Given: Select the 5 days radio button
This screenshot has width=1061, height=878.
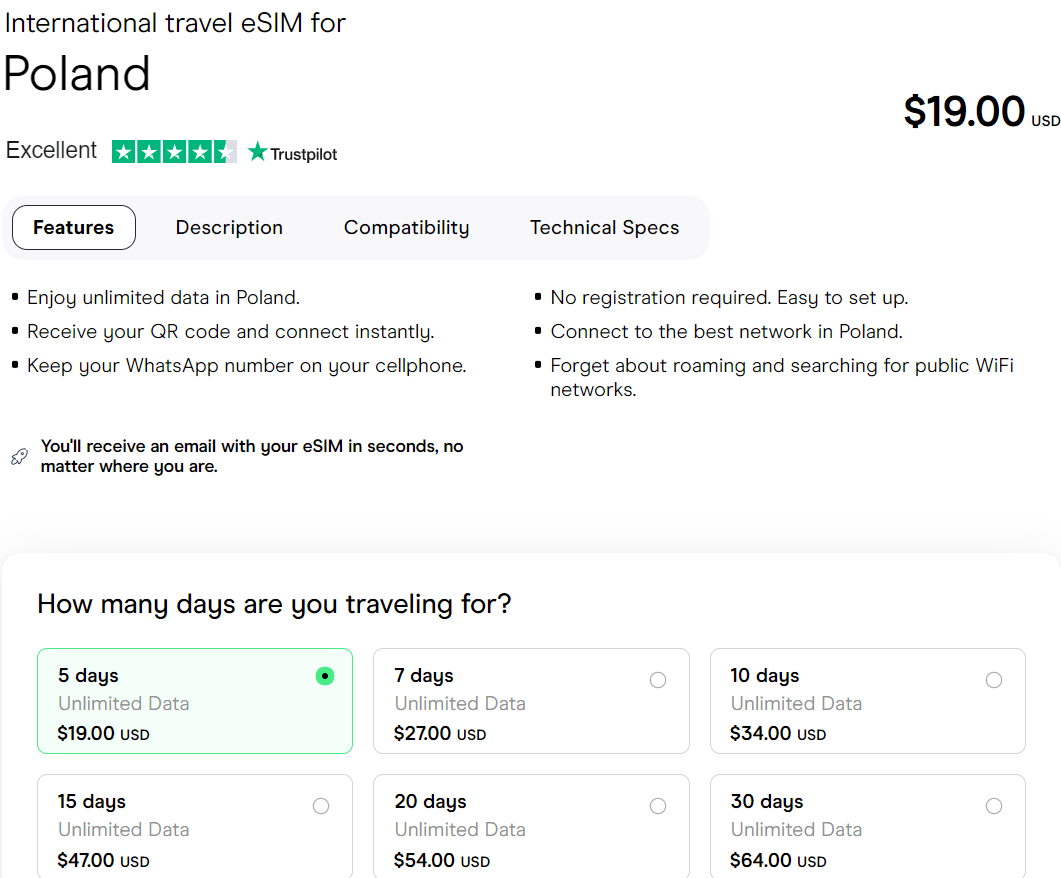Looking at the screenshot, I should coord(324,676).
